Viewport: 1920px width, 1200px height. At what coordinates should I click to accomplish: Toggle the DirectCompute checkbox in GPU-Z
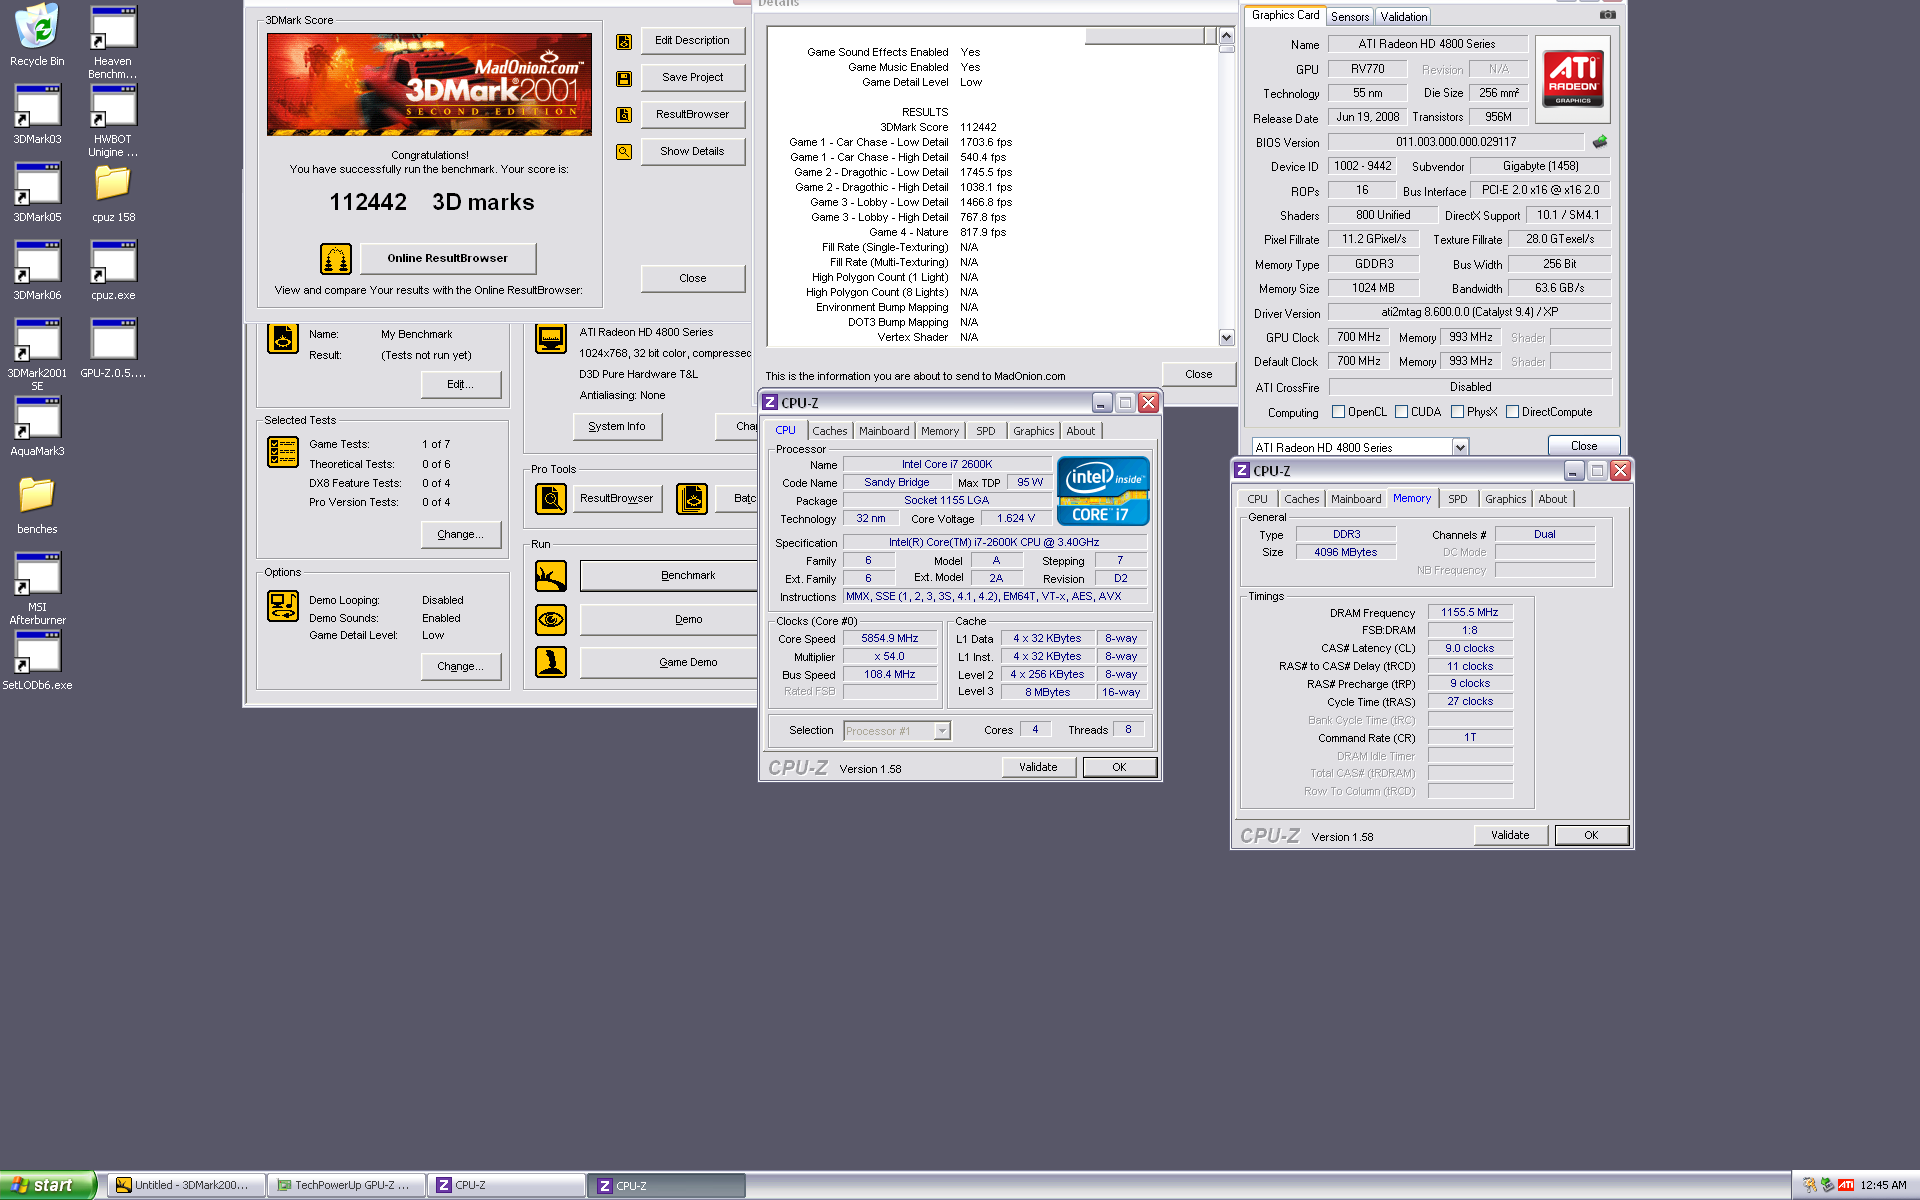click(x=1512, y=412)
